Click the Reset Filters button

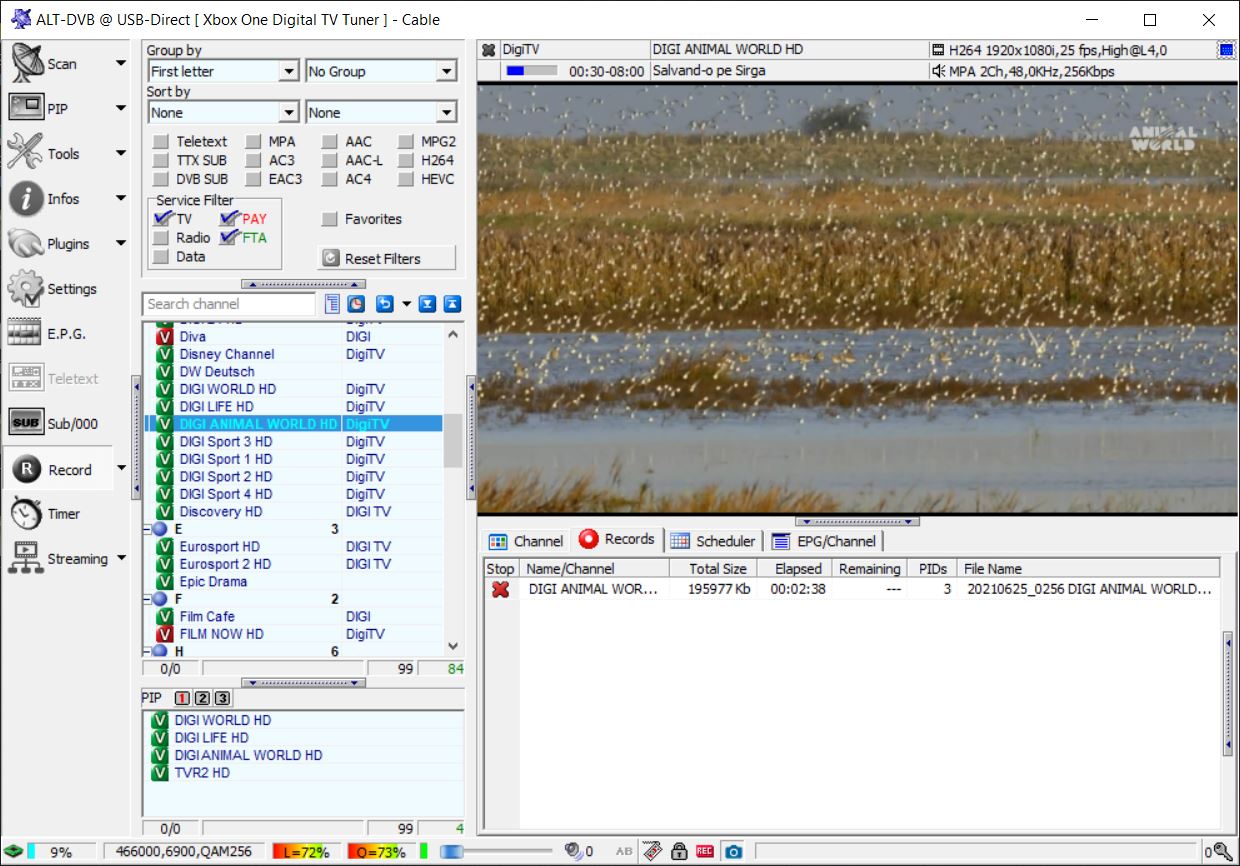386,258
